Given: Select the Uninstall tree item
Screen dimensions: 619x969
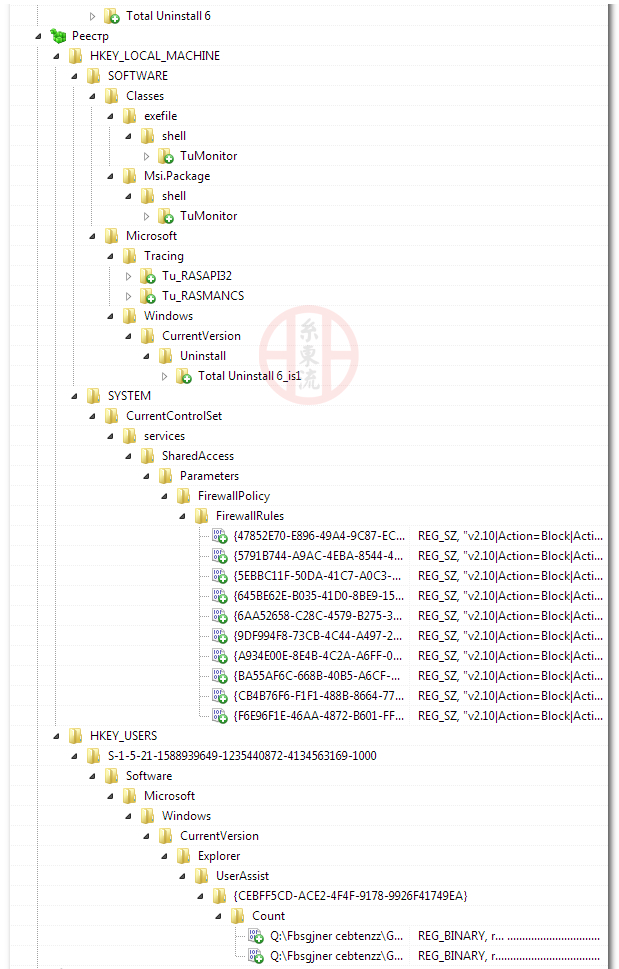Looking at the screenshot, I should pyautogui.click(x=203, y=356).
